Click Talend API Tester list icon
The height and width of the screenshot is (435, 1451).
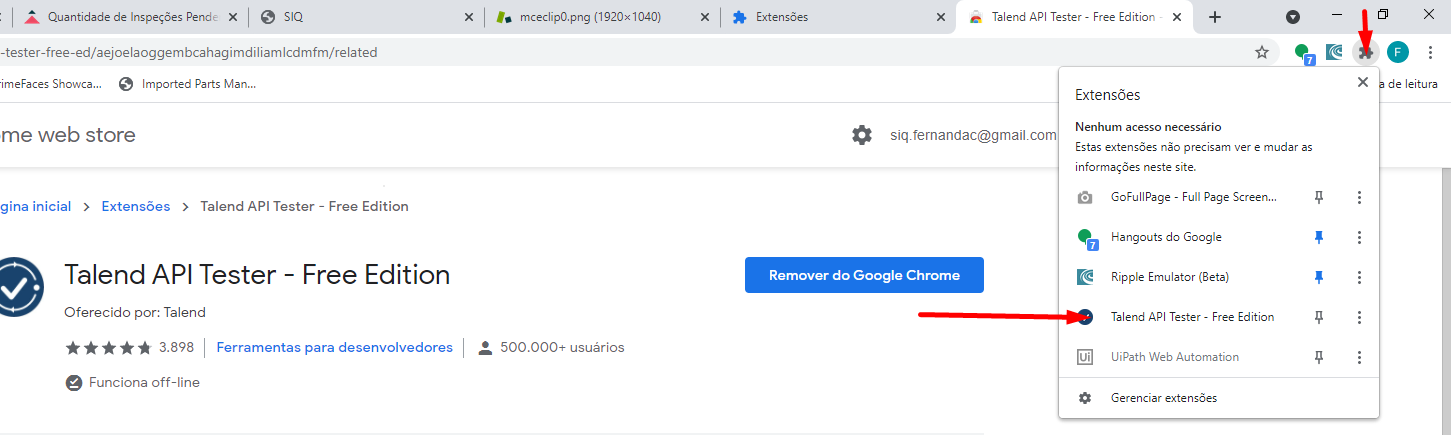[x=1086, y=317]
